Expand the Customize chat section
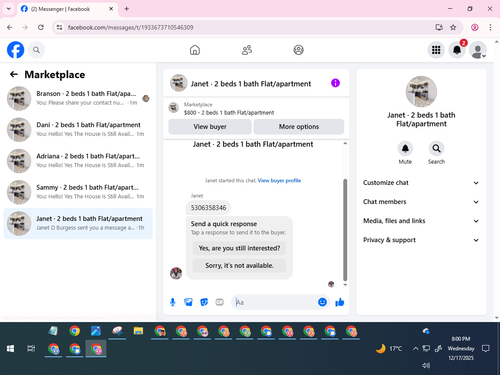 click(421, 183)
